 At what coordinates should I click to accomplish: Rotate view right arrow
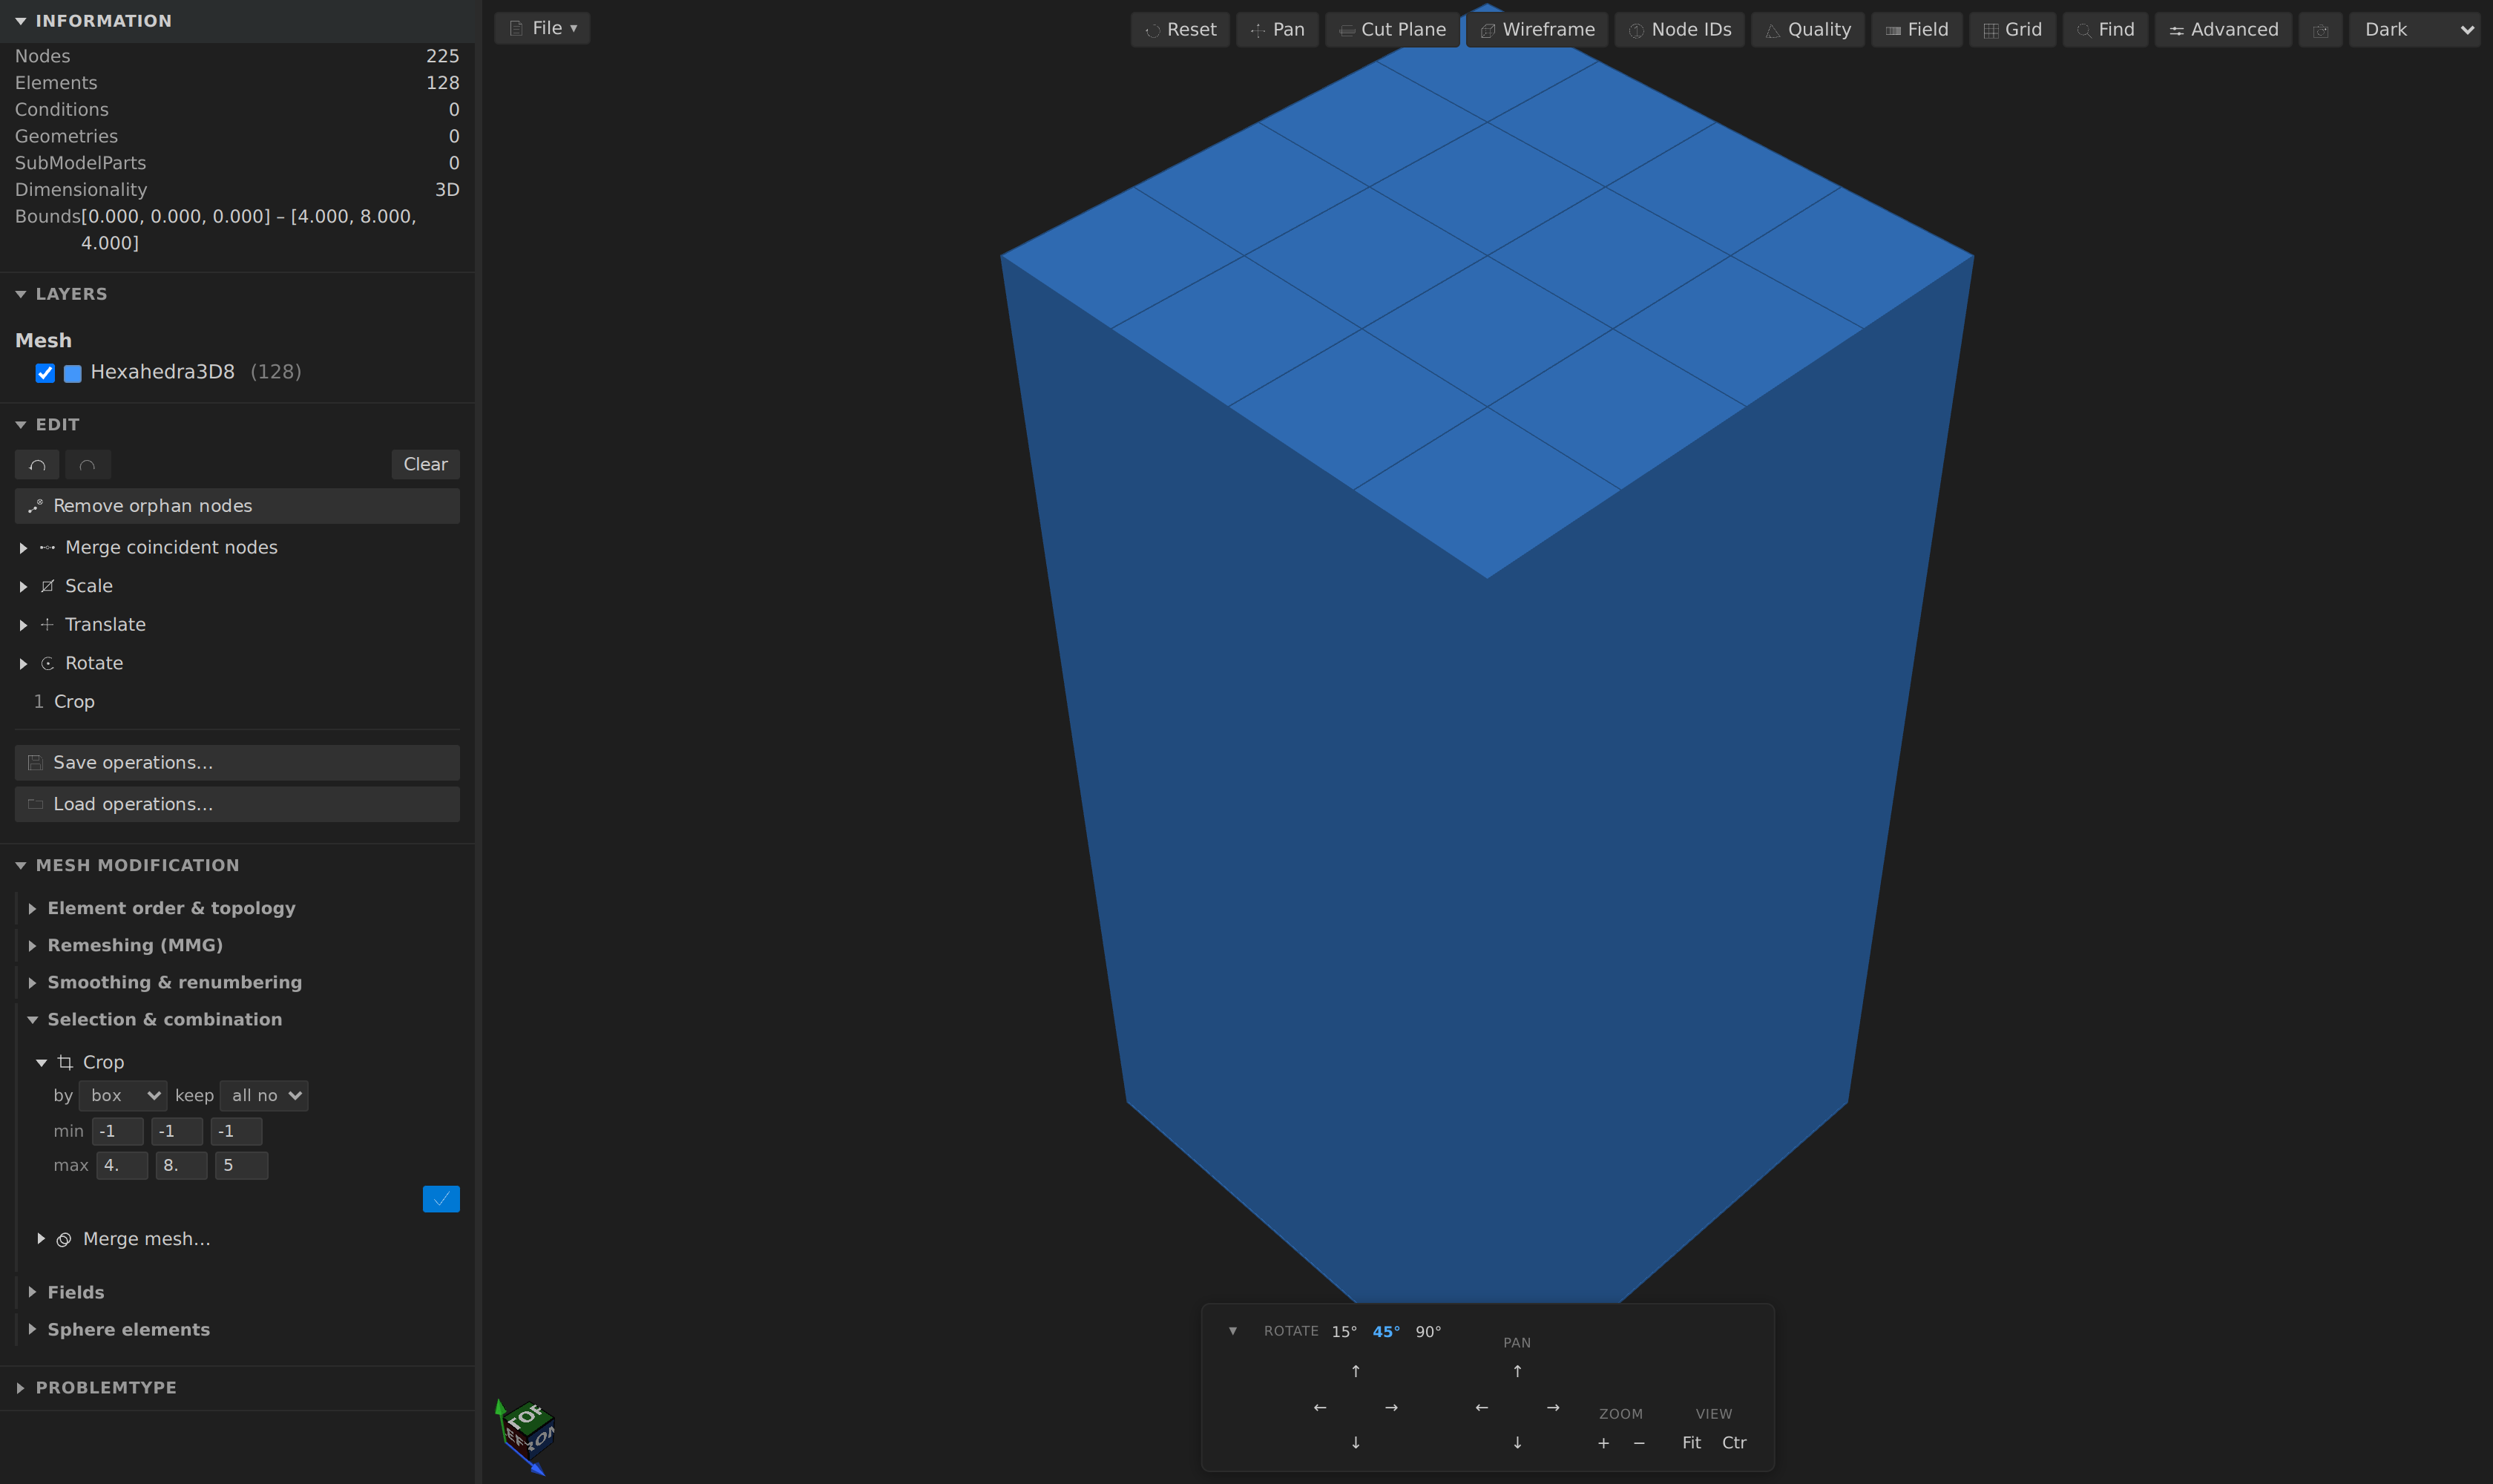(x=1391, y=1407)
